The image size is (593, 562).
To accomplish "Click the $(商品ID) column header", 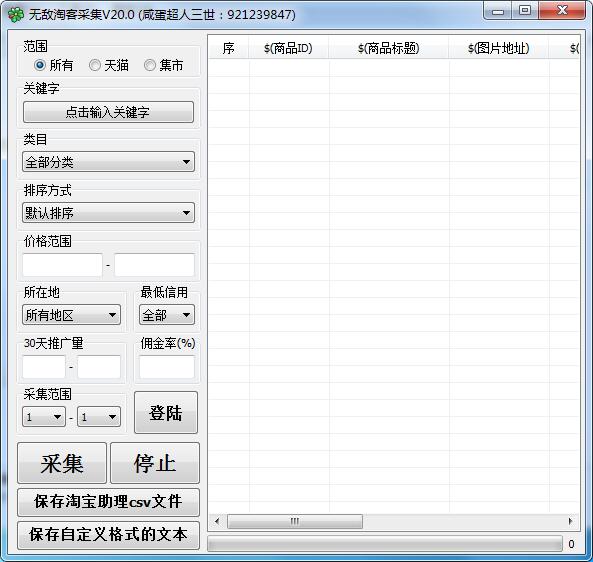I will (x=288, y=48).
